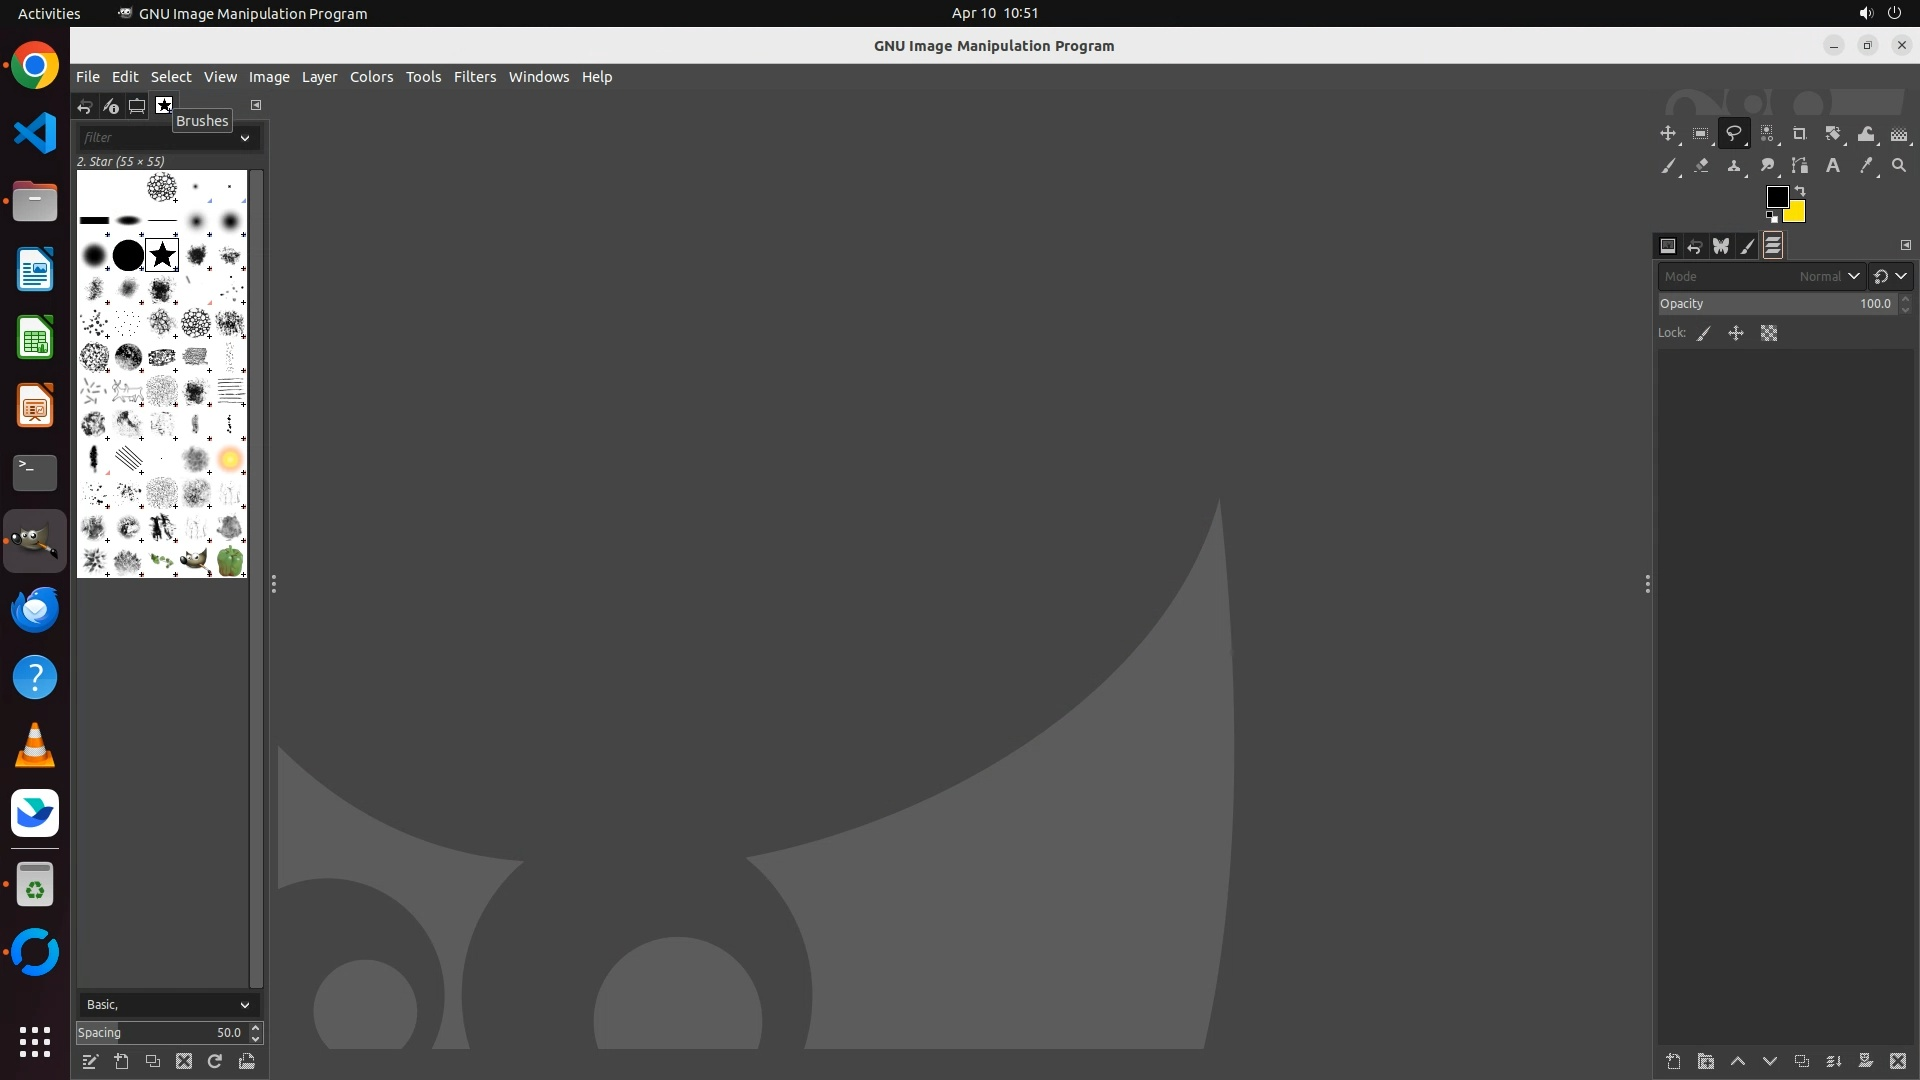Select the Eraser tool
The image size is (1920, 1080).
pyautogui.click(x=1701, y=166)
